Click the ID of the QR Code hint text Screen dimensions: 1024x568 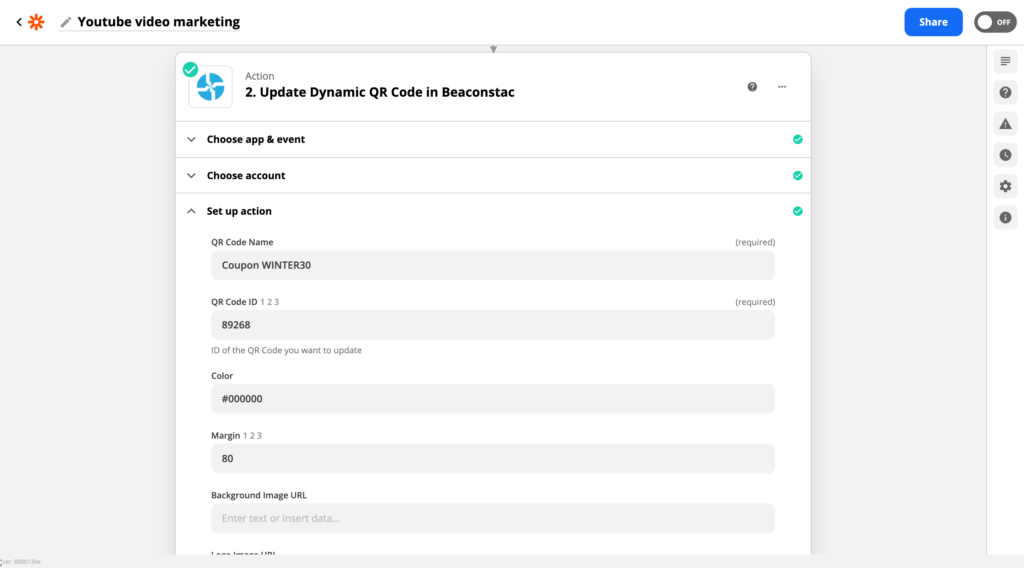pos(286,351)
